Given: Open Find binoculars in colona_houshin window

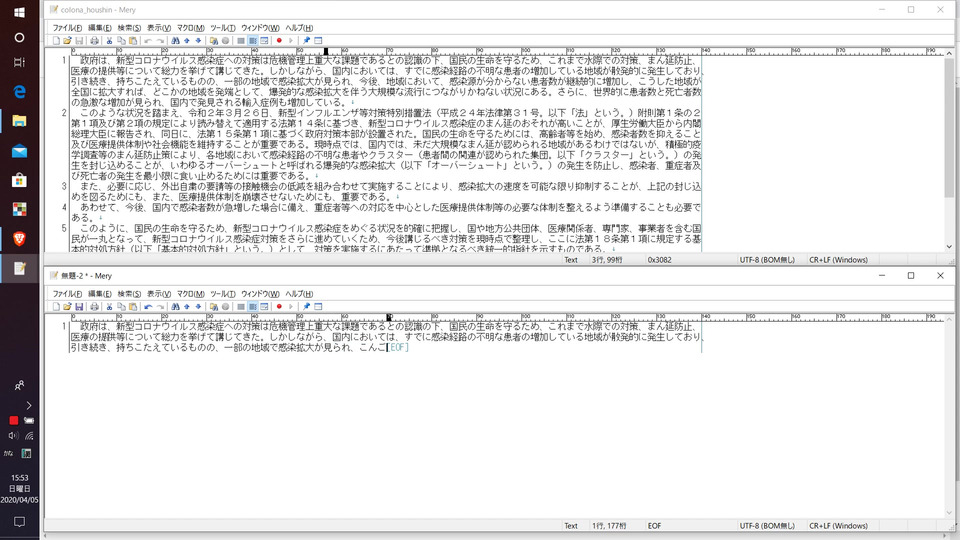Looking at the screenshot, I should tap(175, 41).
